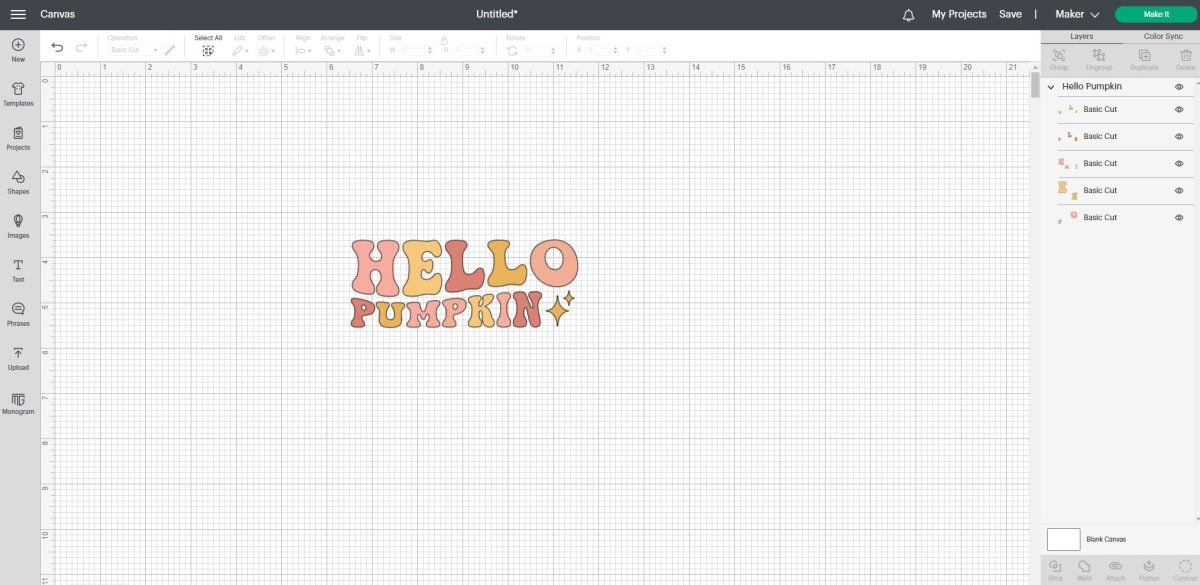Toggle visibility of third Basic Cut layer
The width and height of the screenshot is (1200, 585).
tap(1179, 163)
